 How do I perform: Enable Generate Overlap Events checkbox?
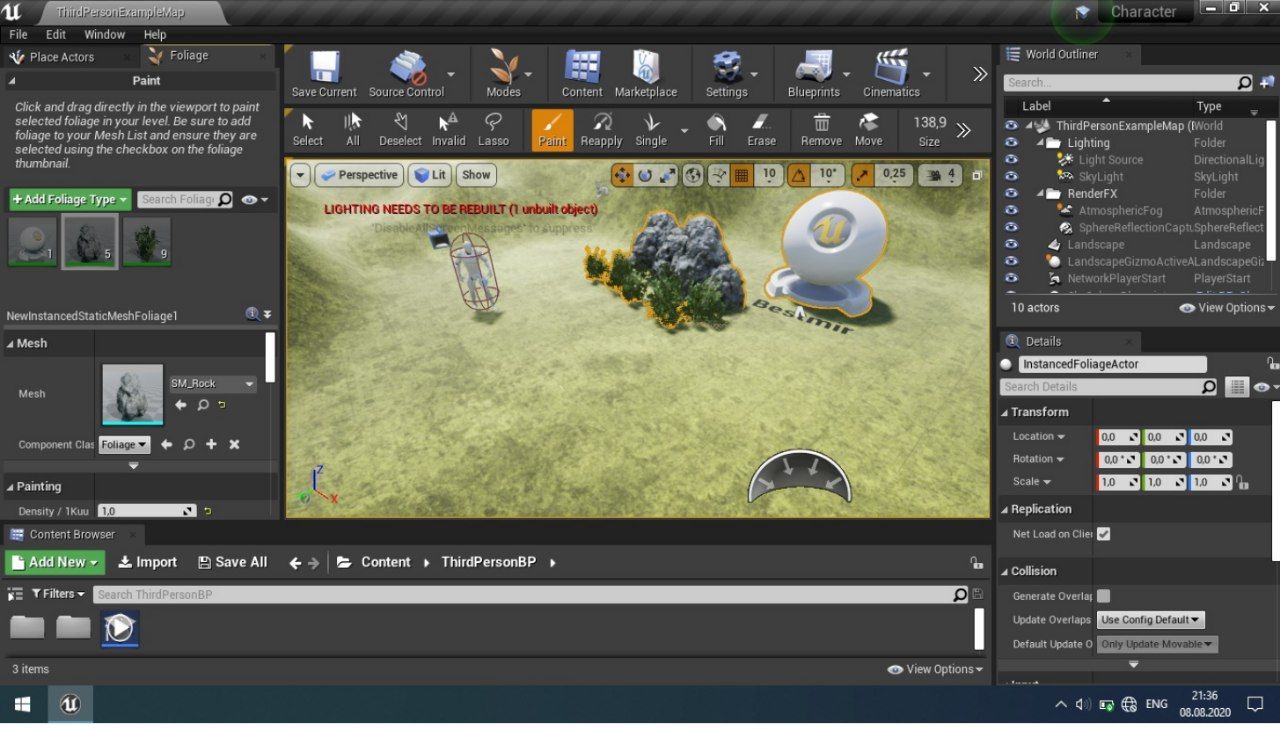(x=1103, y=596)
